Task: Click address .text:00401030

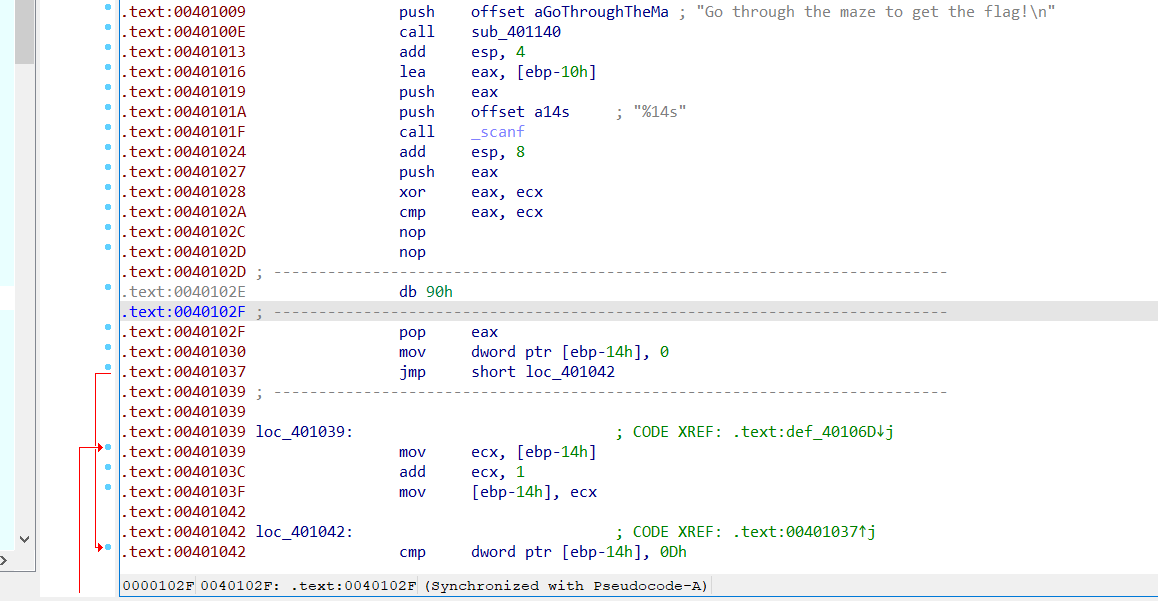Action: 183,351
